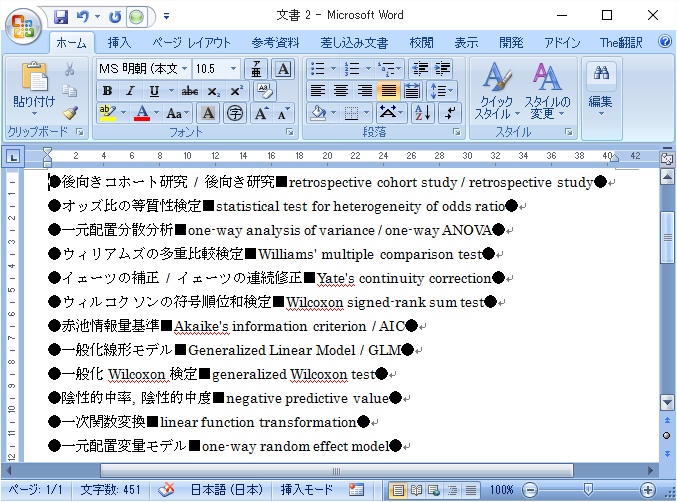Toggle italic formatting
Viewport: 677px width, 502px height.
coord(130,91)
